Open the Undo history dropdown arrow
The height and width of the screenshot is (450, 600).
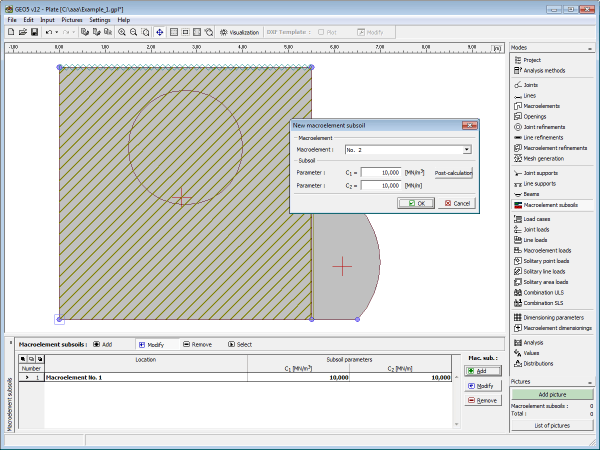(57, 32)
